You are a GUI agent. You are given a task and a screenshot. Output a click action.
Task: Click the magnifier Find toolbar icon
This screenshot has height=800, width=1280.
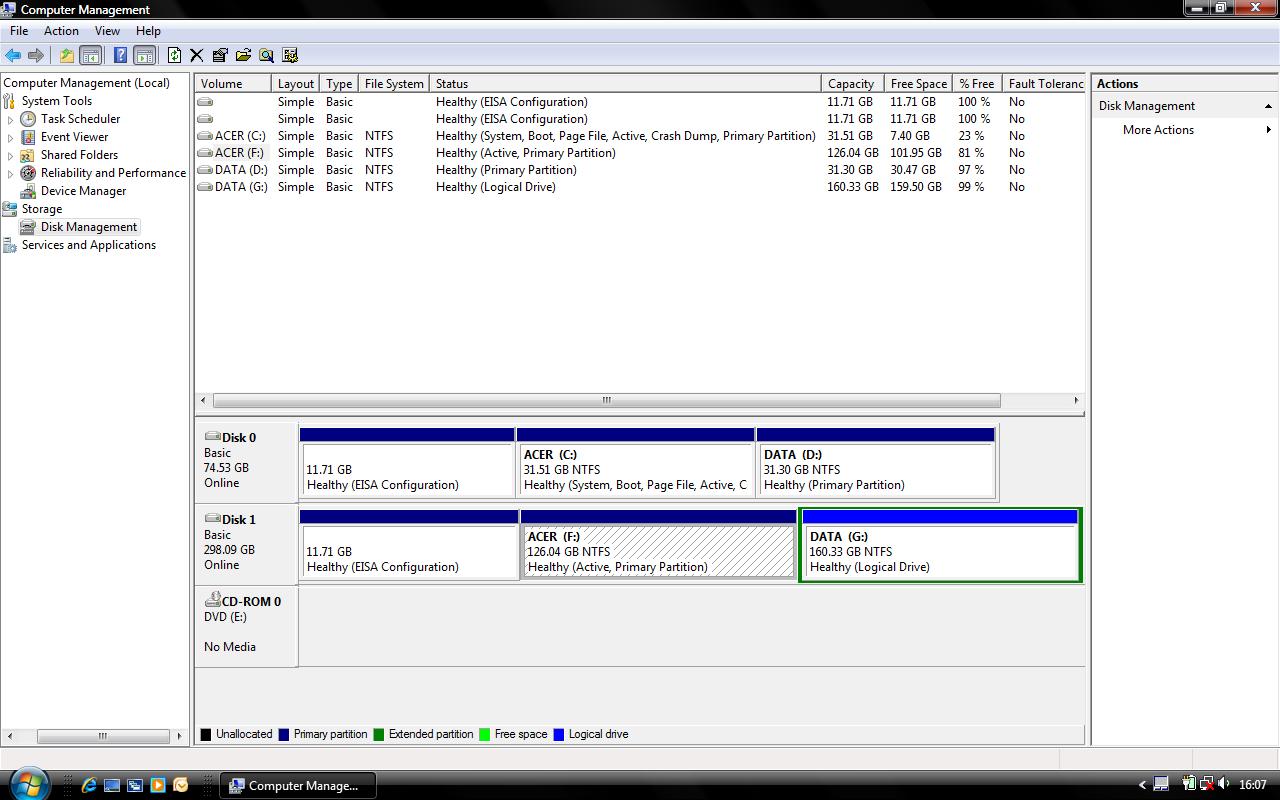(x=266, y=56)
